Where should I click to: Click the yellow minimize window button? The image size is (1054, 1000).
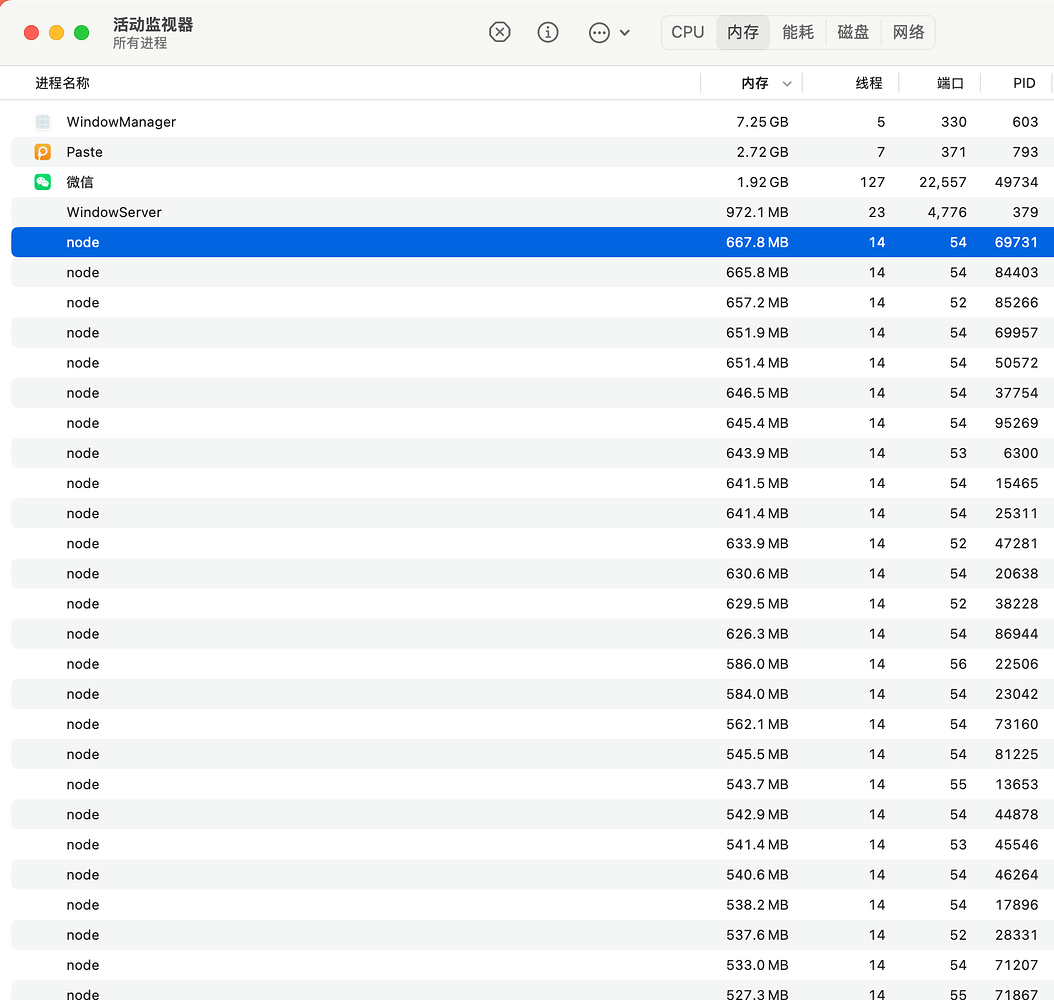pos(56,32)
